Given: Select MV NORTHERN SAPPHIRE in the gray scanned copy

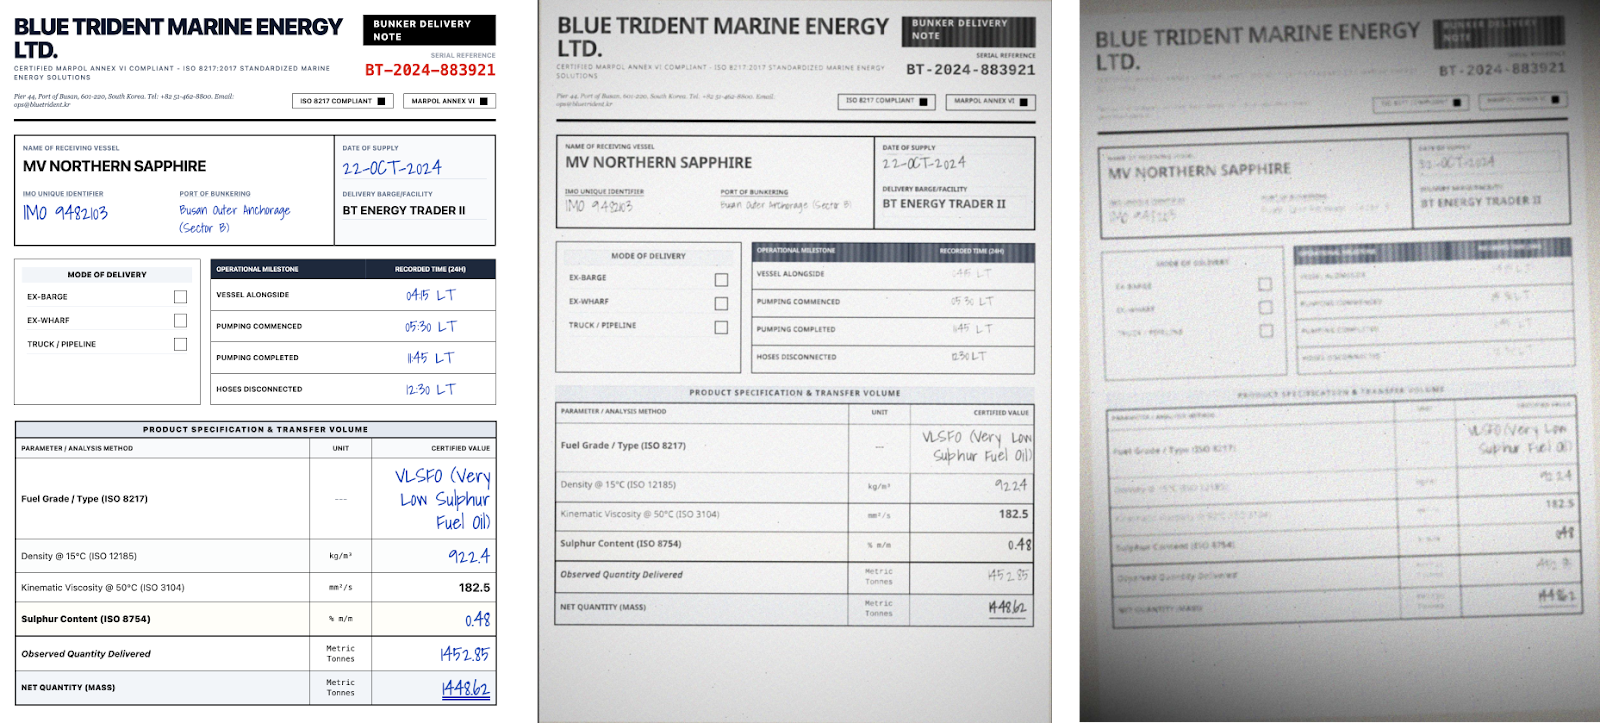Looking at the screenshot, I should coord(659,162).
